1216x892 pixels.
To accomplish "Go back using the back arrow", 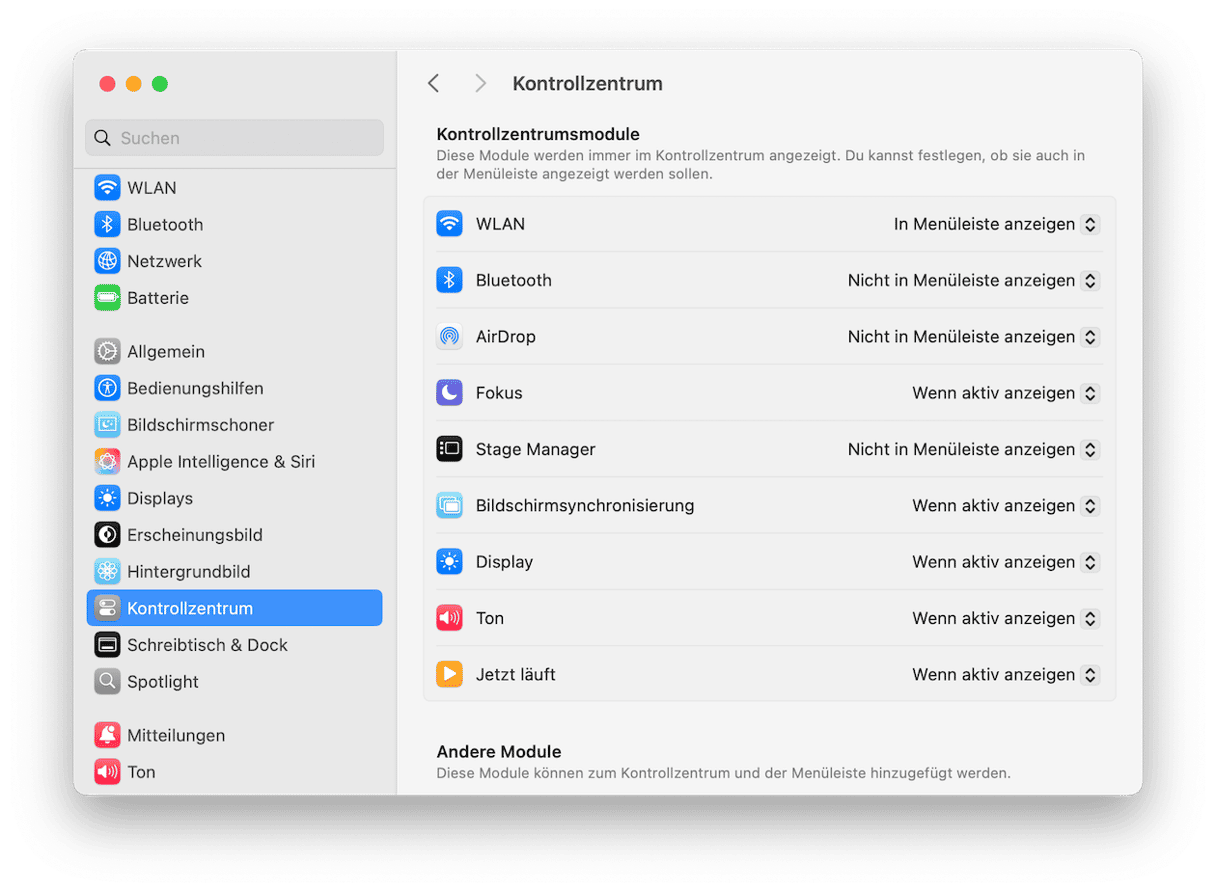I will coord(433,83).
